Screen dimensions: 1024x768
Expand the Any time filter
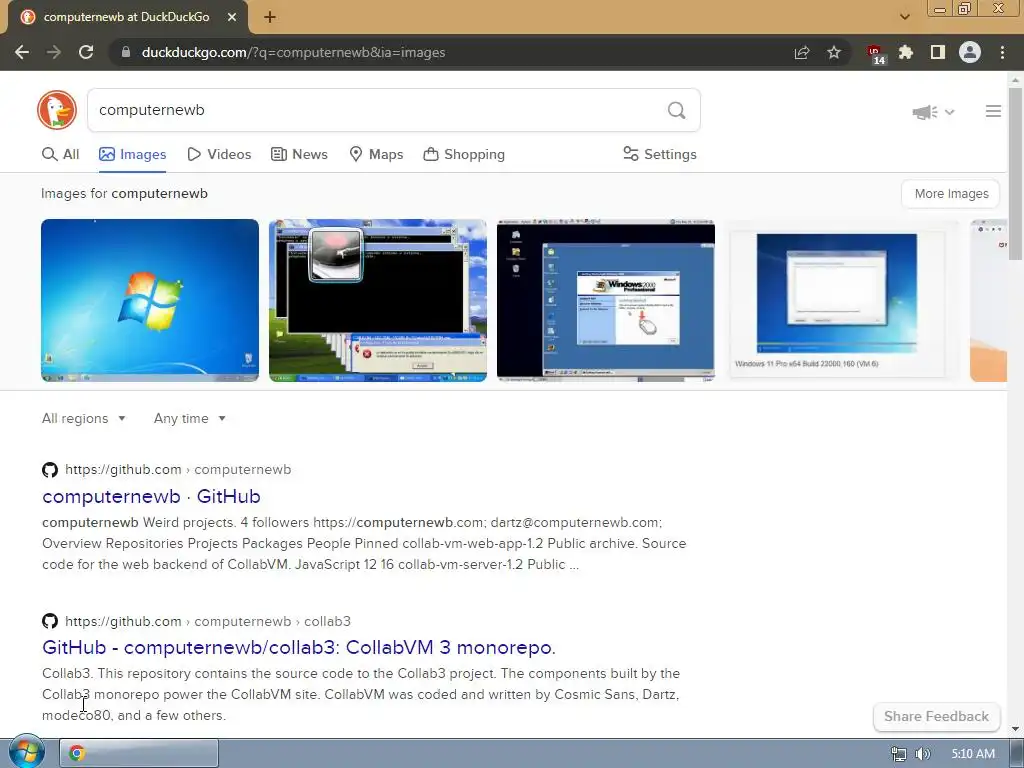[x=189, y=419]
